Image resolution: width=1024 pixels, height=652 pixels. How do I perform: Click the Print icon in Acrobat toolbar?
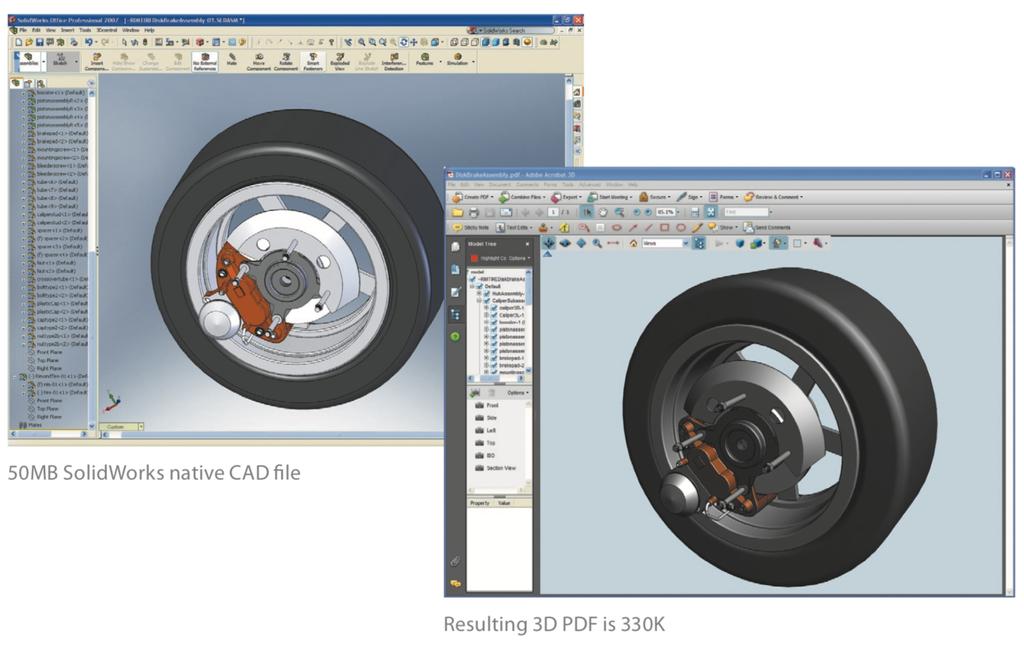tap(474, 212)
